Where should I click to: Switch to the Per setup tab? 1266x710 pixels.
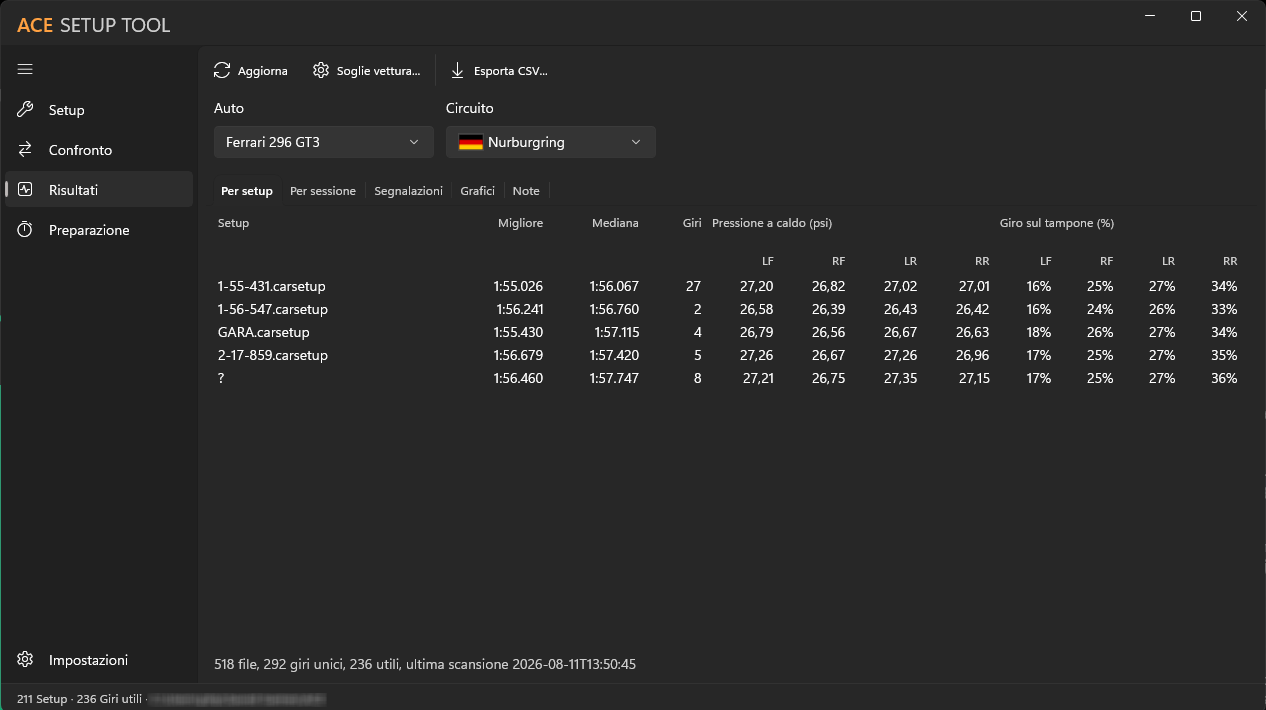[247, 191]
